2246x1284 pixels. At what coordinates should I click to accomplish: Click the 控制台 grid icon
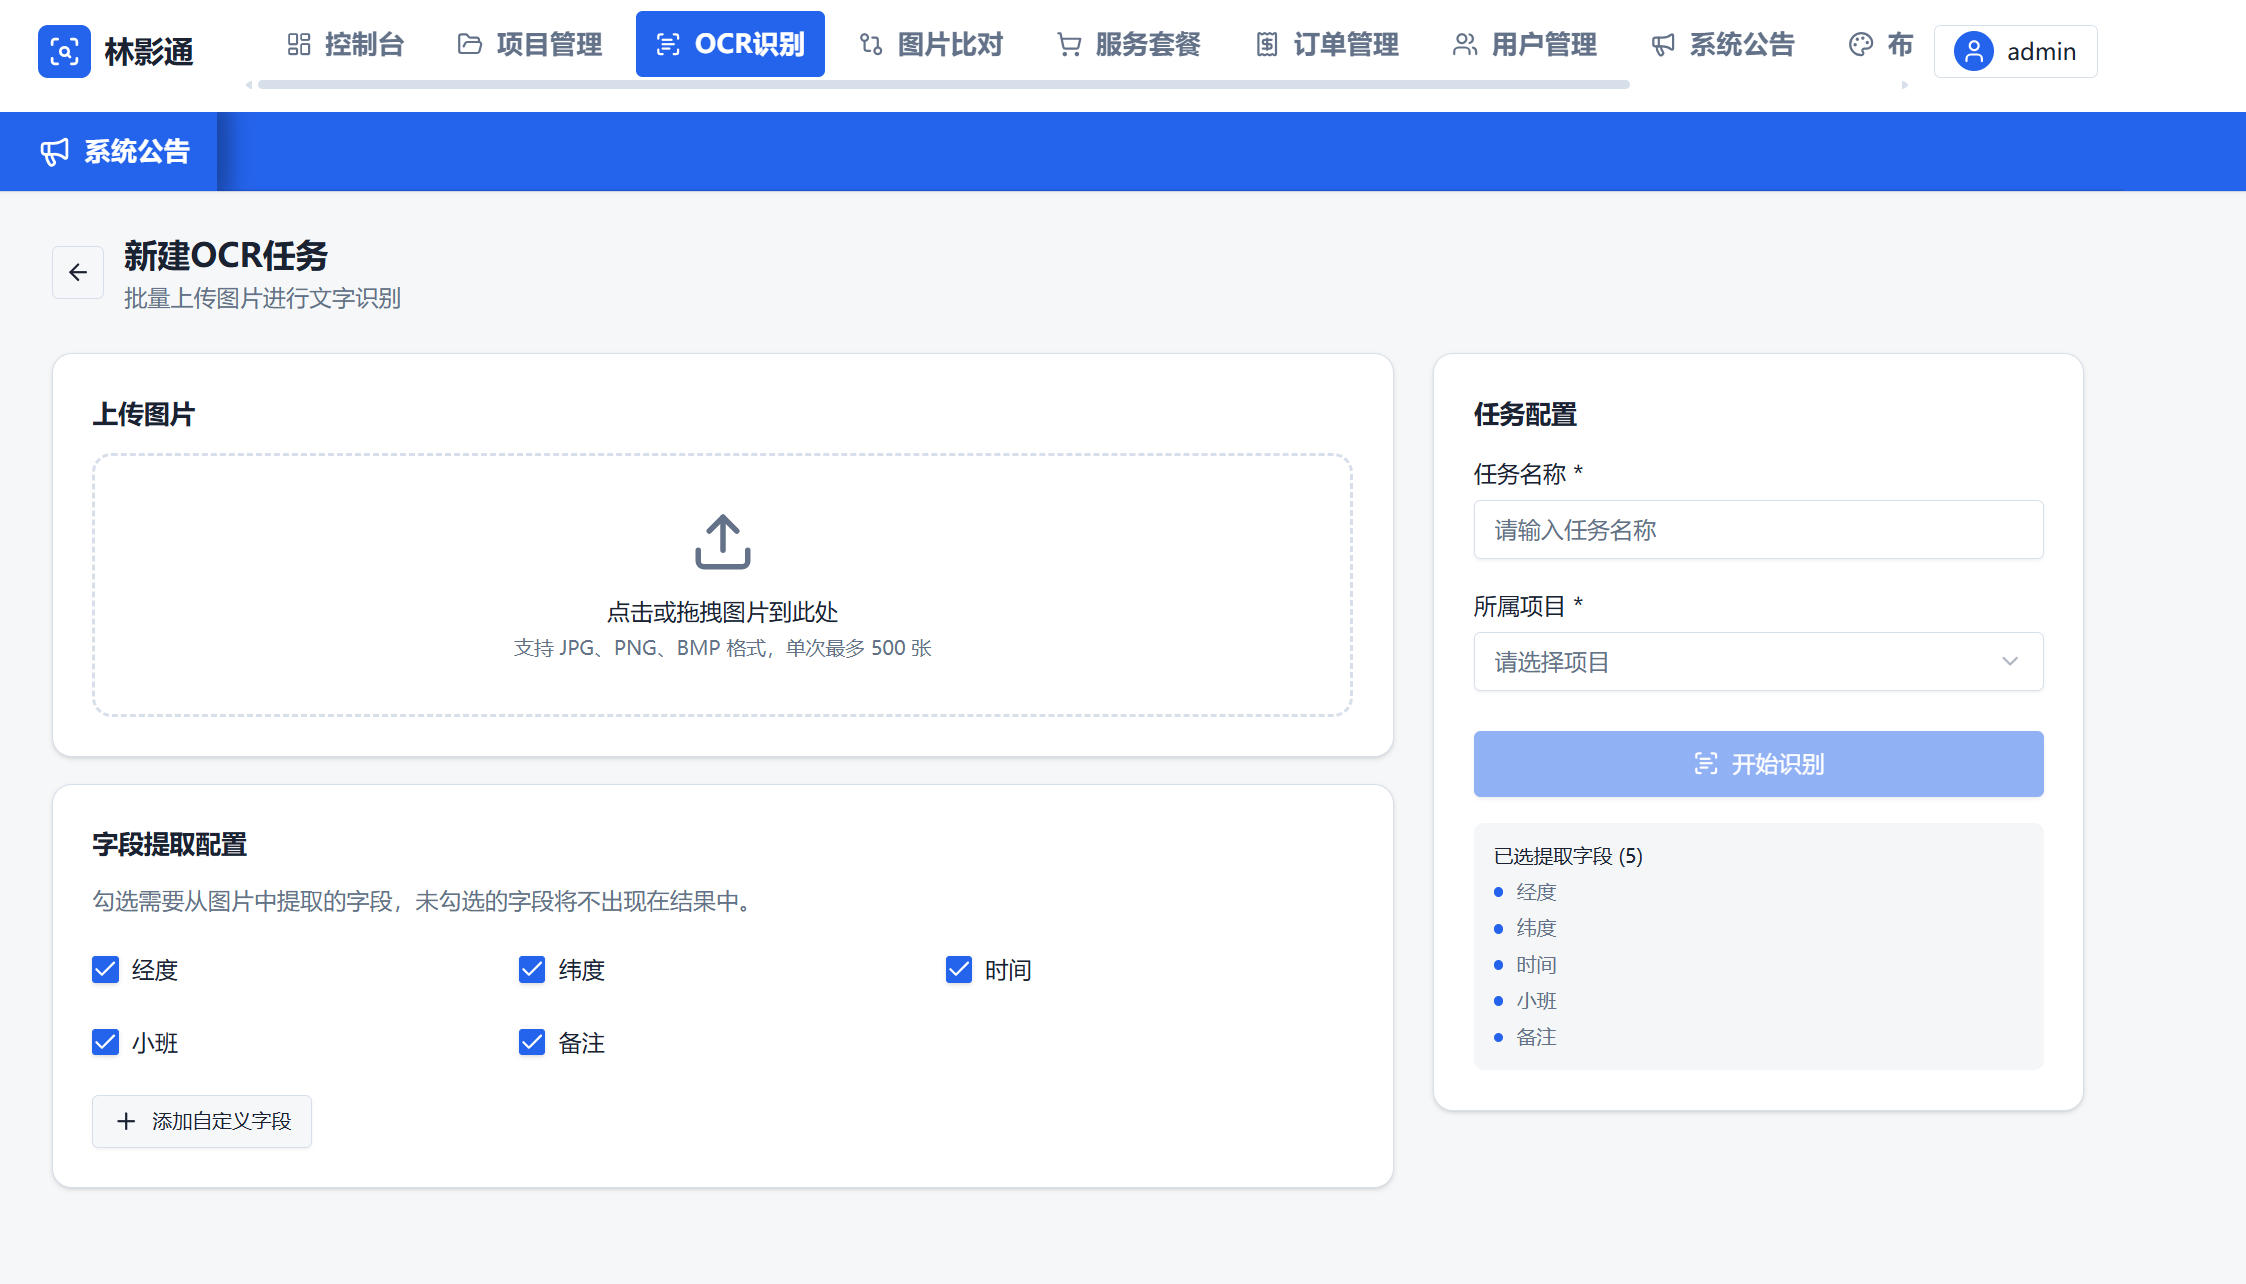tap(299, 44)
